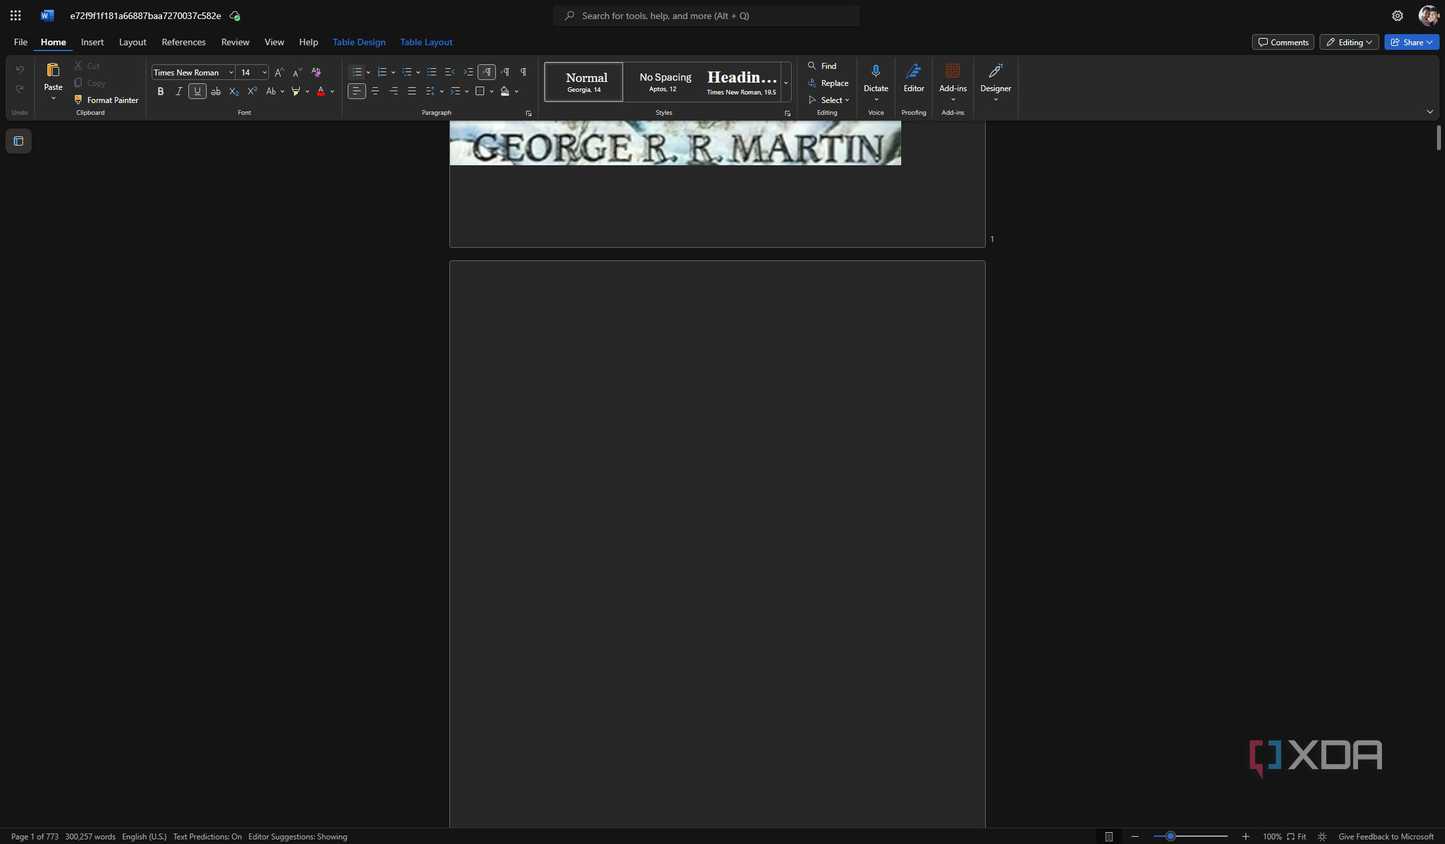The image size is (1445, 844).
Task: Open the Add-ins store icon
Action: [x=953, y=71]
